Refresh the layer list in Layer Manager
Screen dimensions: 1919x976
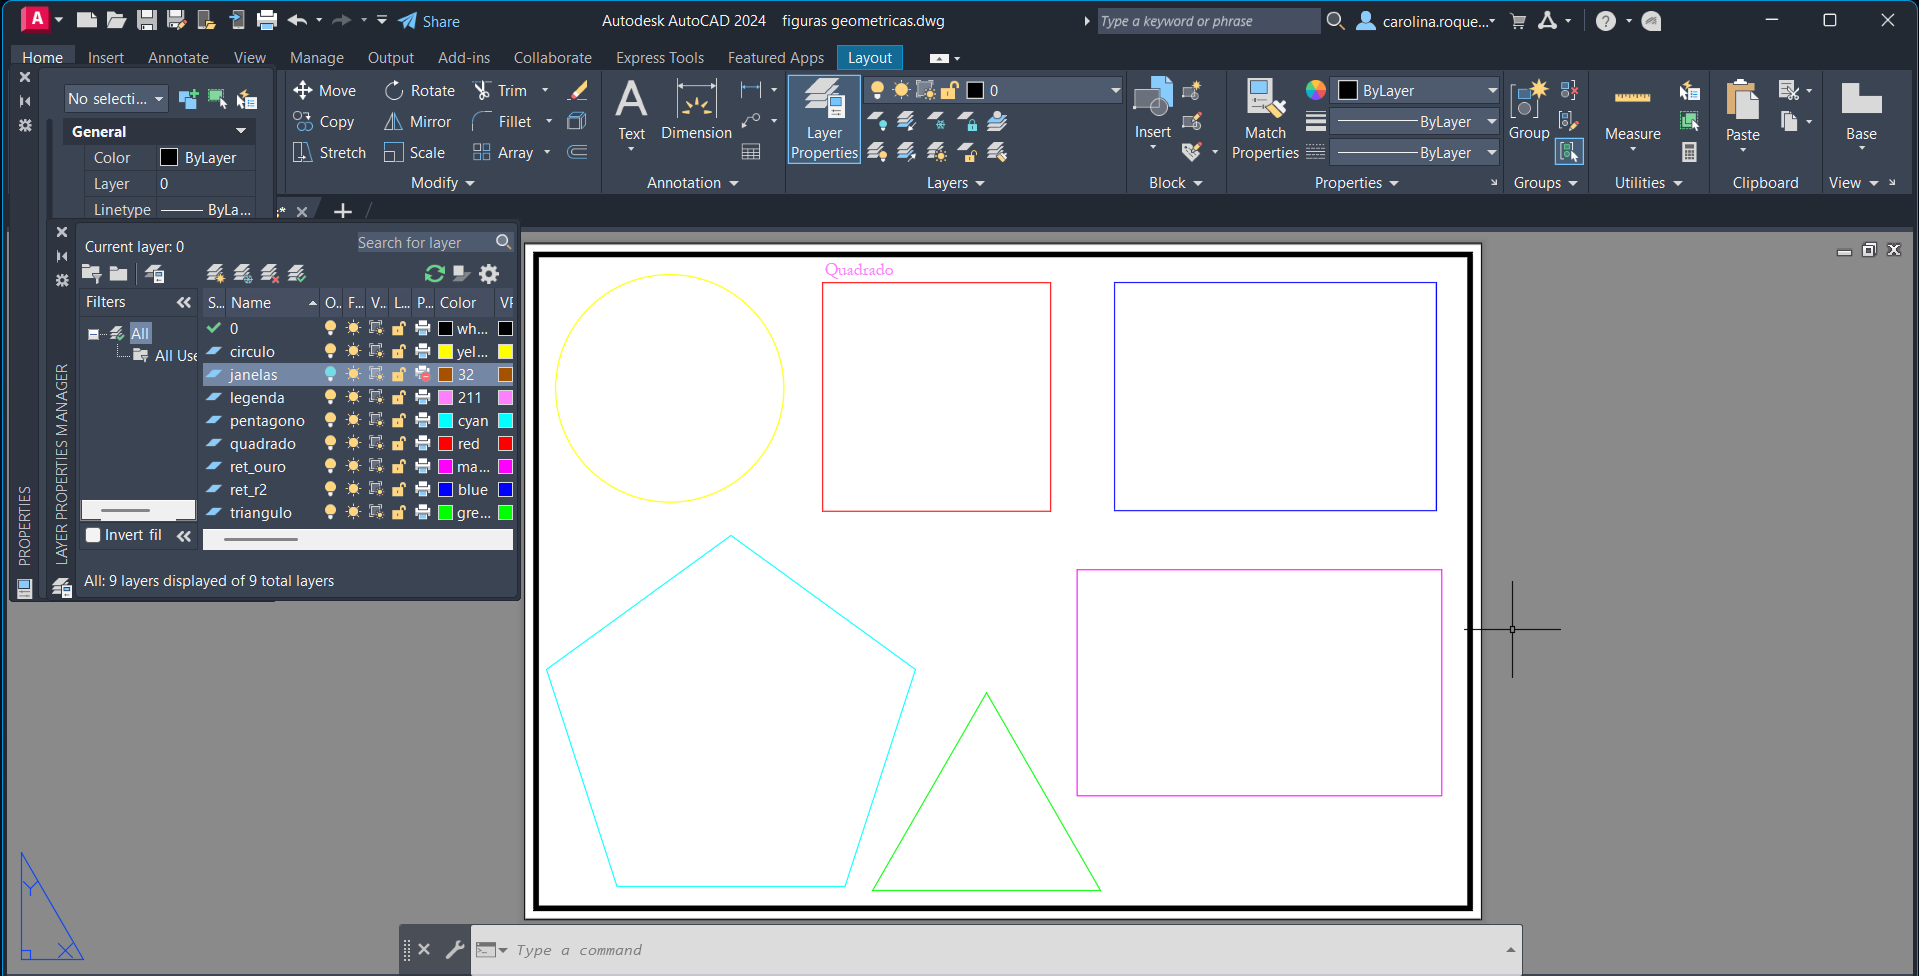pos(434,274)
